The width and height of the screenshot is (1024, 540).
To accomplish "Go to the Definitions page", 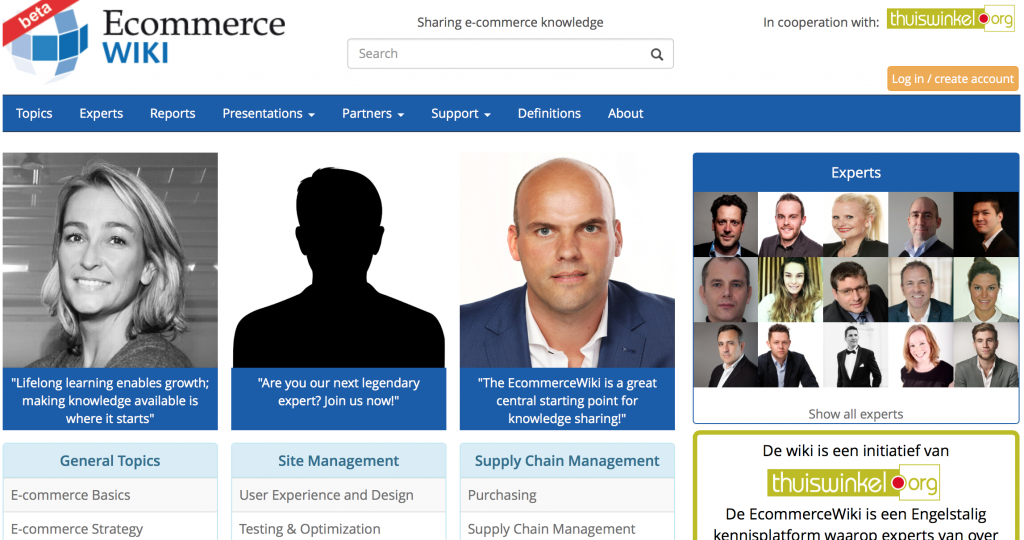I will point(549,114).
